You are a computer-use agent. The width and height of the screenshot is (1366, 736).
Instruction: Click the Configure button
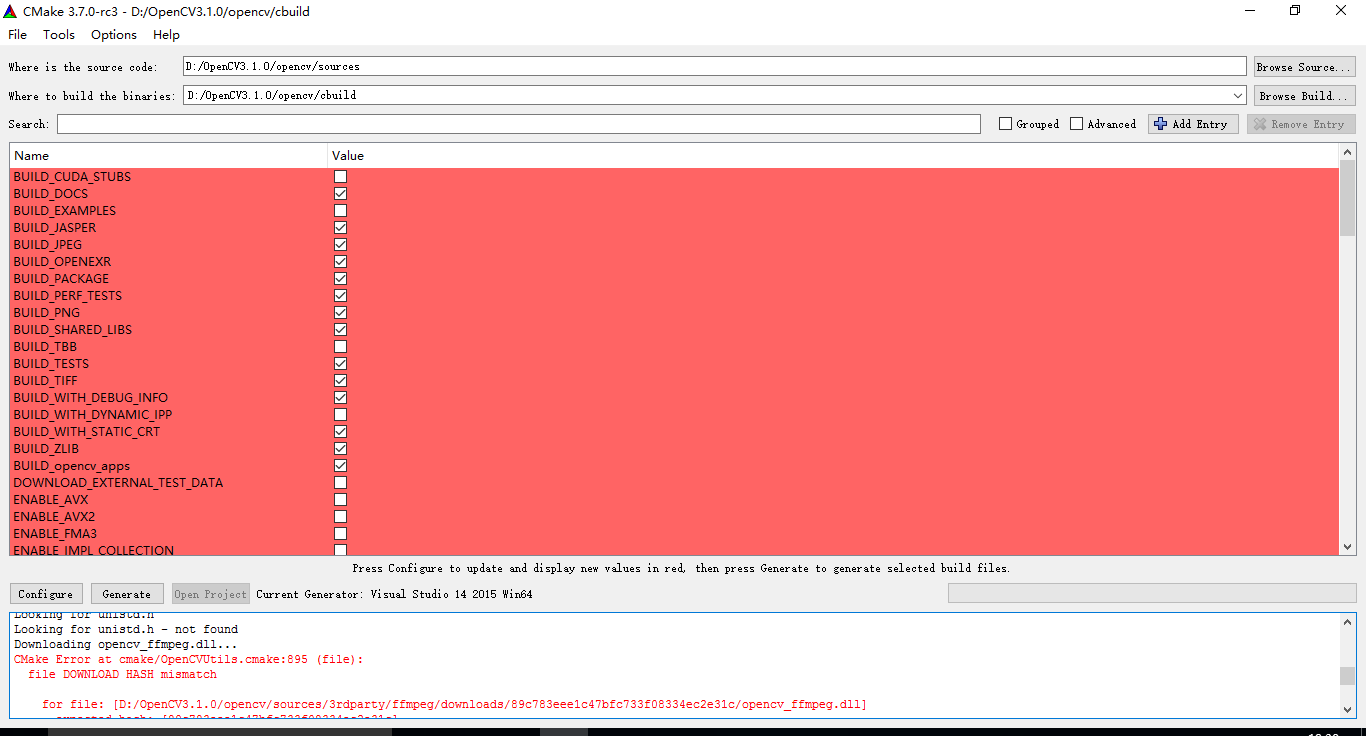[x=46, y=594]
